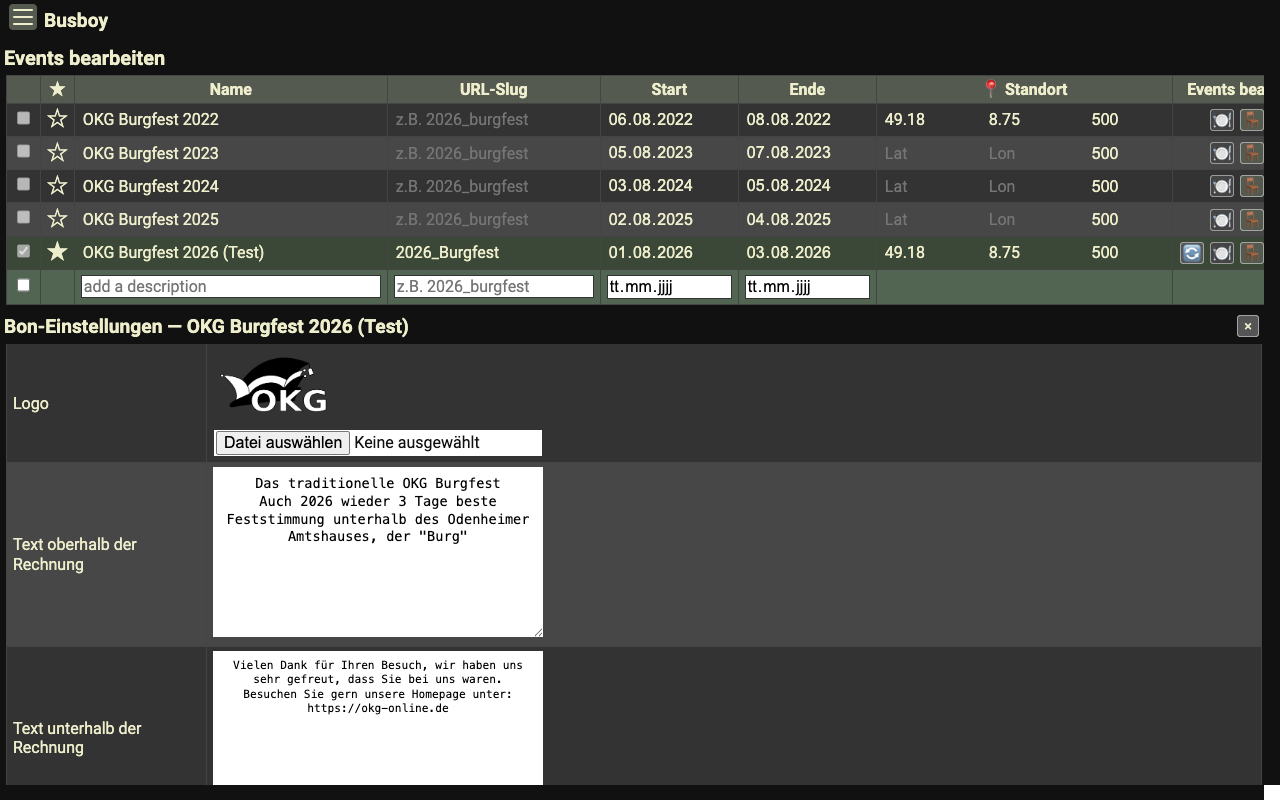This screenshot has width=1280, height=800.
Task: Click the name 'OKG Burgfest 2025'
Action: pos(150,219)
